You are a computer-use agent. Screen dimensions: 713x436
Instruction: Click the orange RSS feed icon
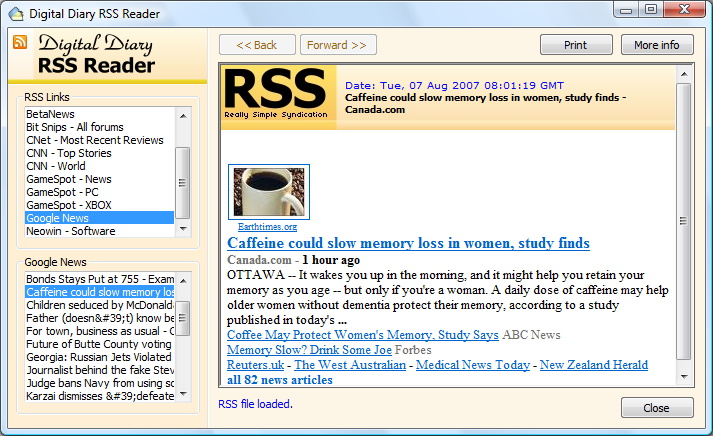pyautogui.click(x=20, y=42)
